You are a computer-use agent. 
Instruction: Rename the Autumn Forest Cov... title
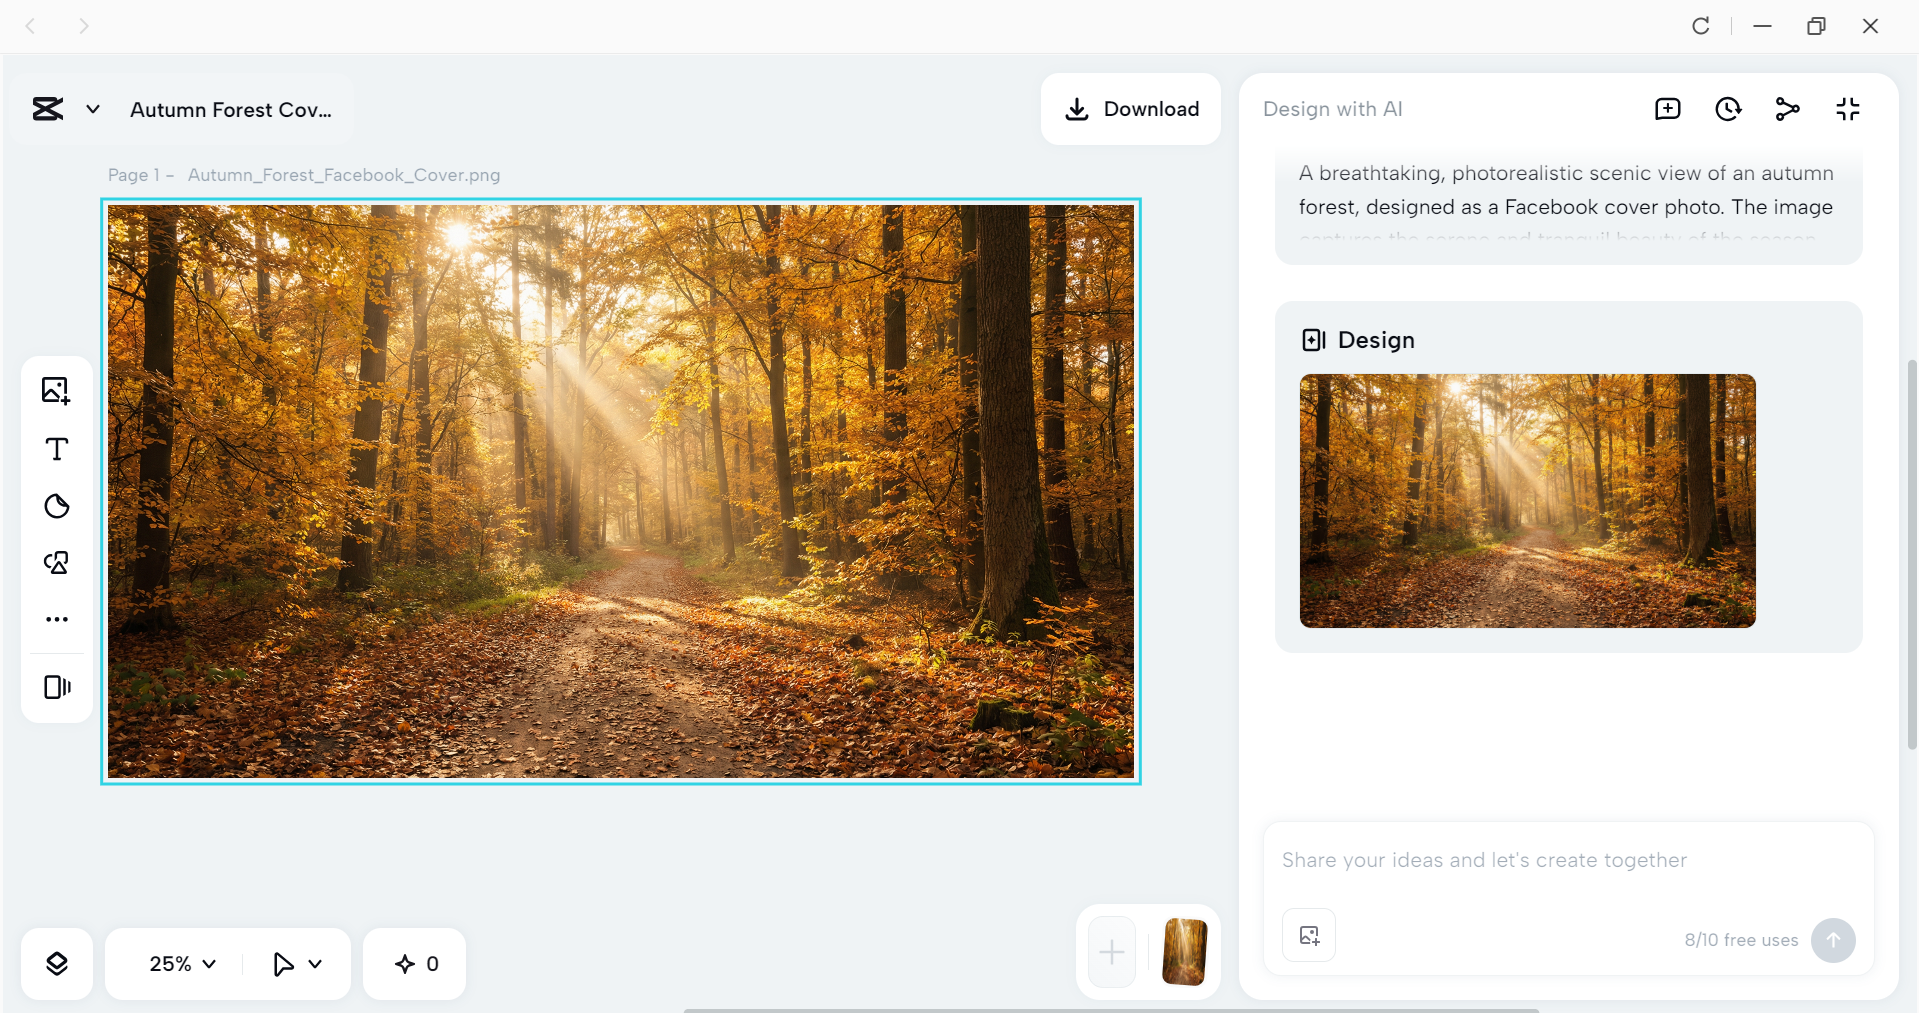(x=231, y=110)
